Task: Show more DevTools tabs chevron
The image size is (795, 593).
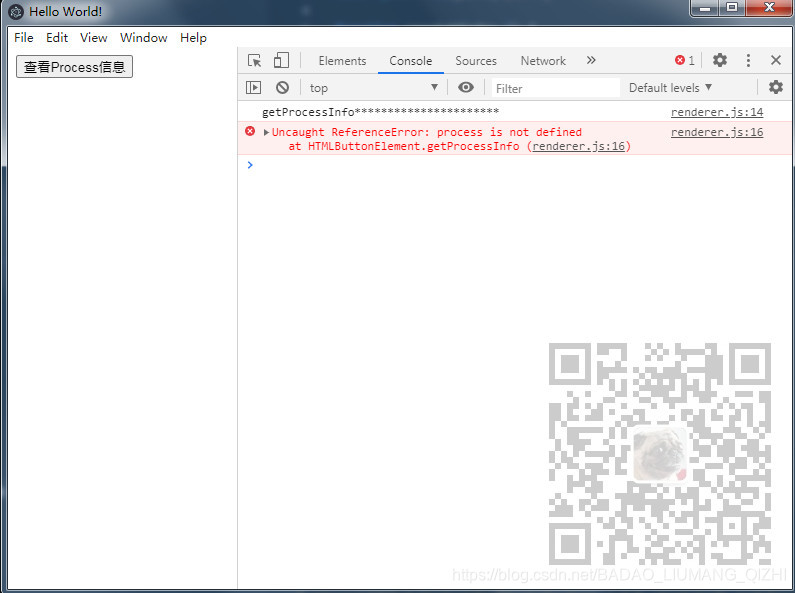Action: pyautogui.click(x=591, y=60)
